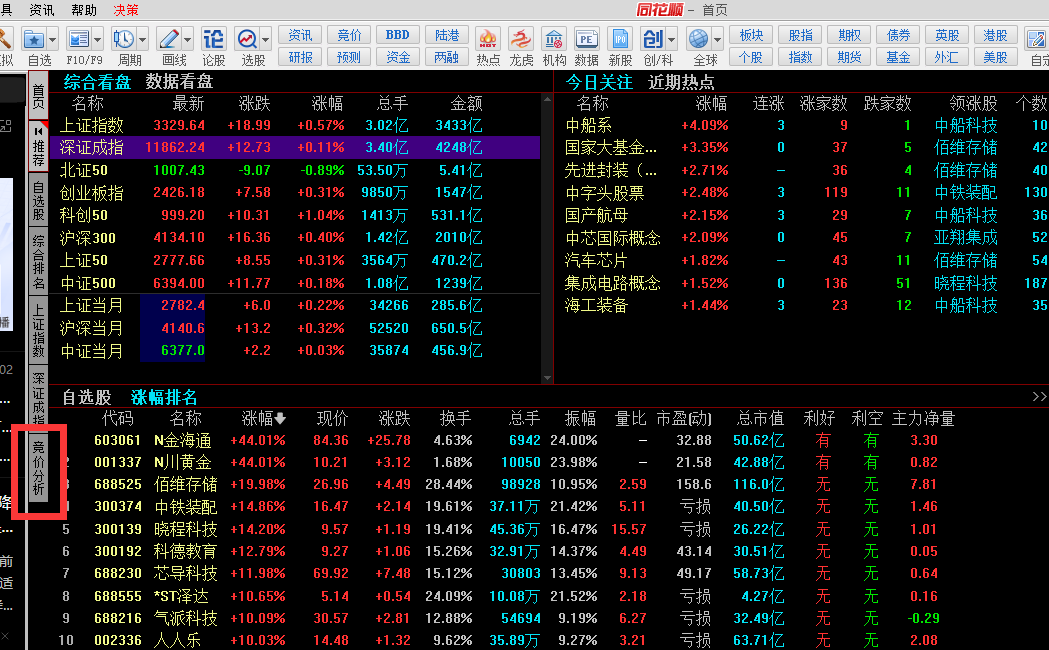Click the 研报 toolbar button
The image size is (1049, 650).
[x=300, y=57]
